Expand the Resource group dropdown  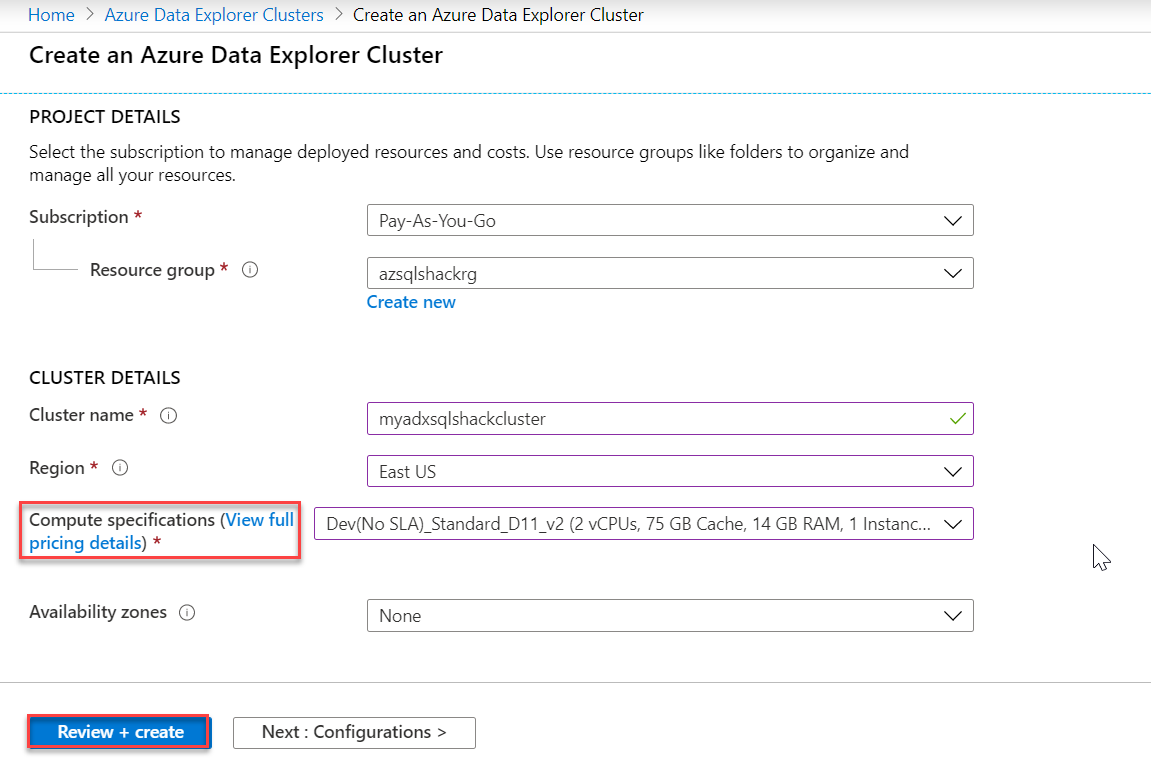pyautogui.click(x=669, y=272)
